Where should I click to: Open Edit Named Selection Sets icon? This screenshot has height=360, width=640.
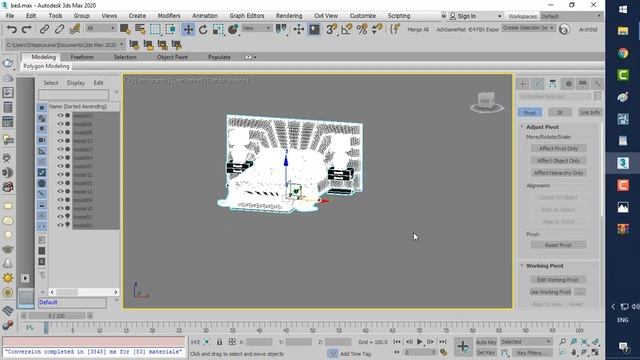click(x=395, y=29)
